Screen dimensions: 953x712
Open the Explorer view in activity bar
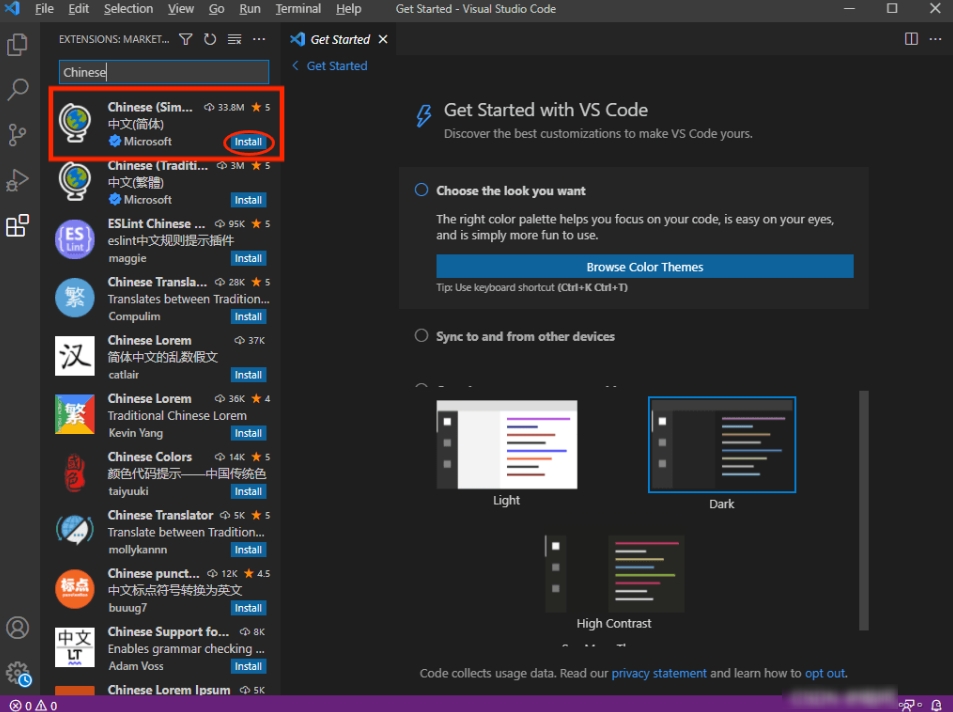(x=18, y=45)
